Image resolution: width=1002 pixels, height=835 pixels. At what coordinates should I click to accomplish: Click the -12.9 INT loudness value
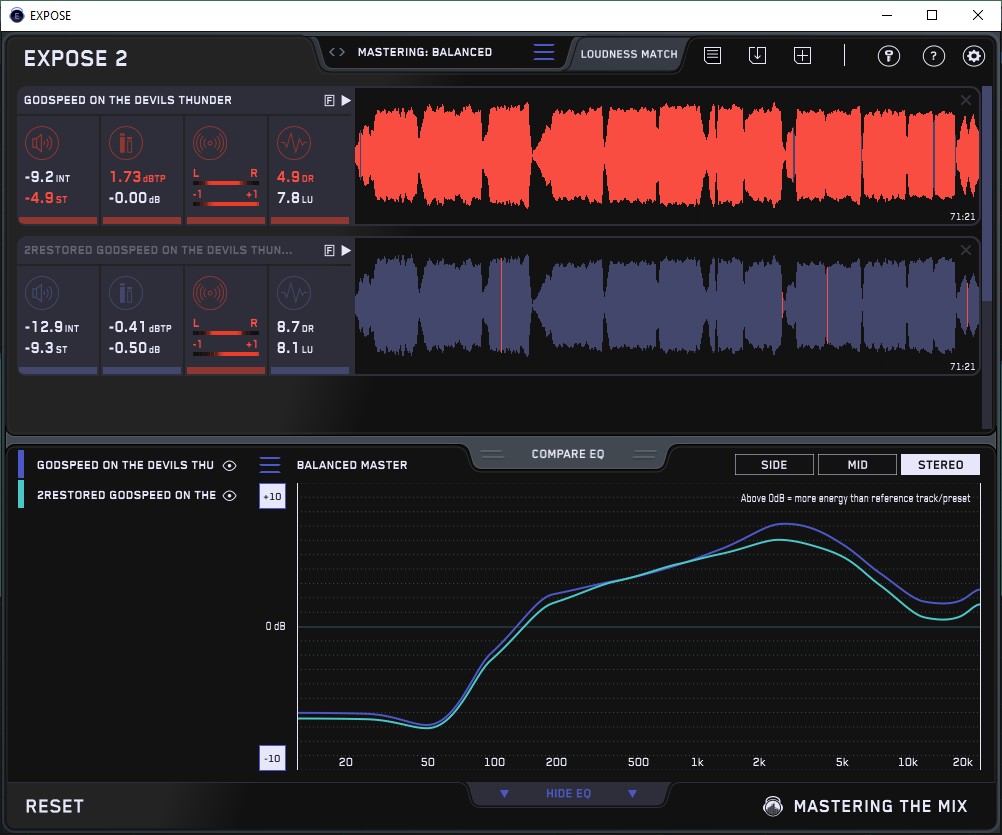coord(52,327)
